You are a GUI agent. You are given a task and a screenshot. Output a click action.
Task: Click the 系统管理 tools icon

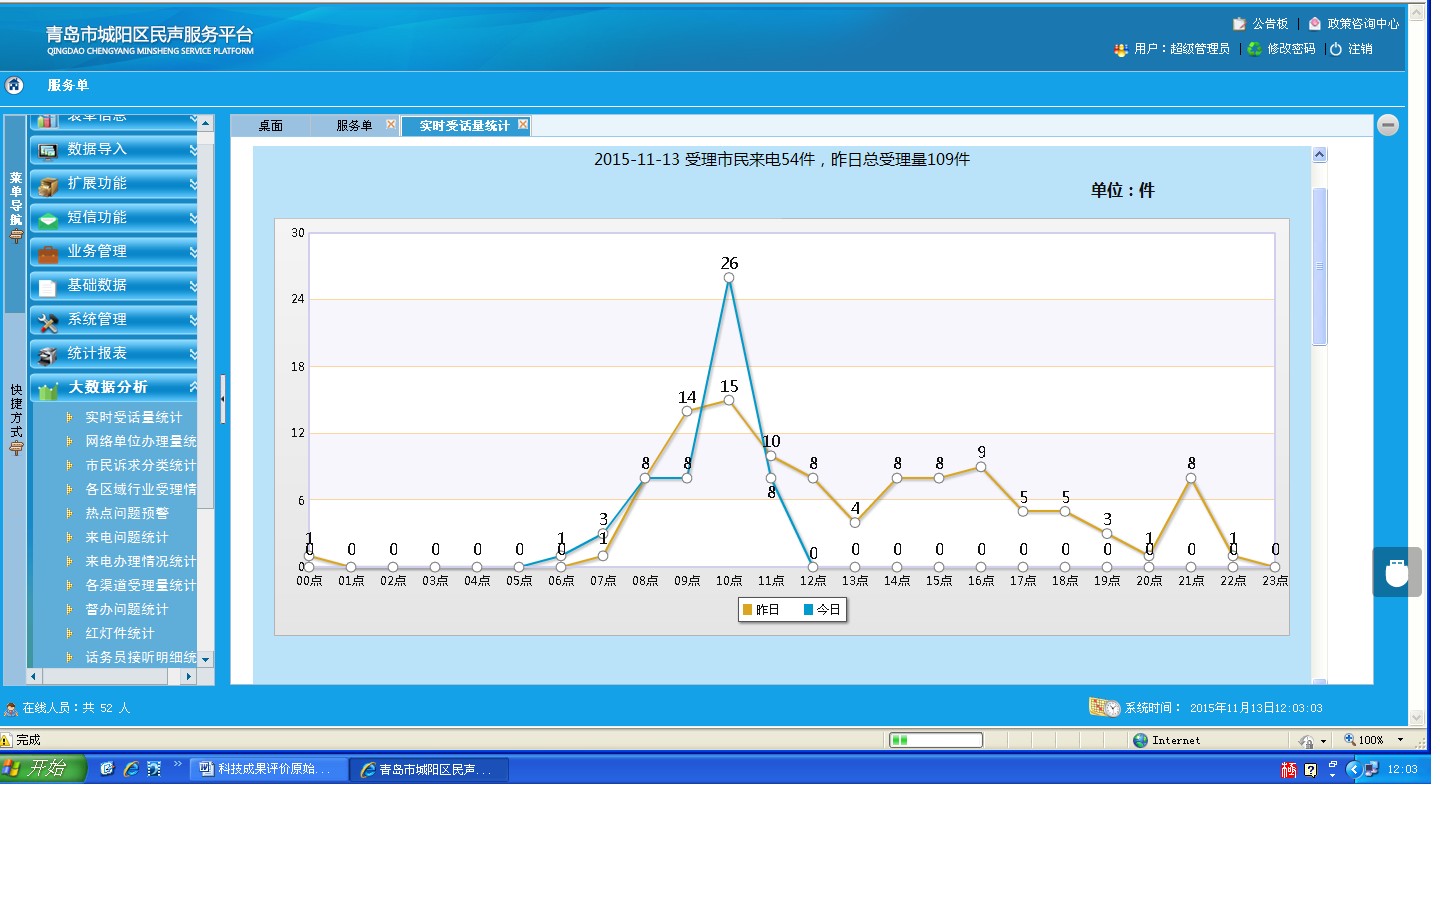[47, 321]
